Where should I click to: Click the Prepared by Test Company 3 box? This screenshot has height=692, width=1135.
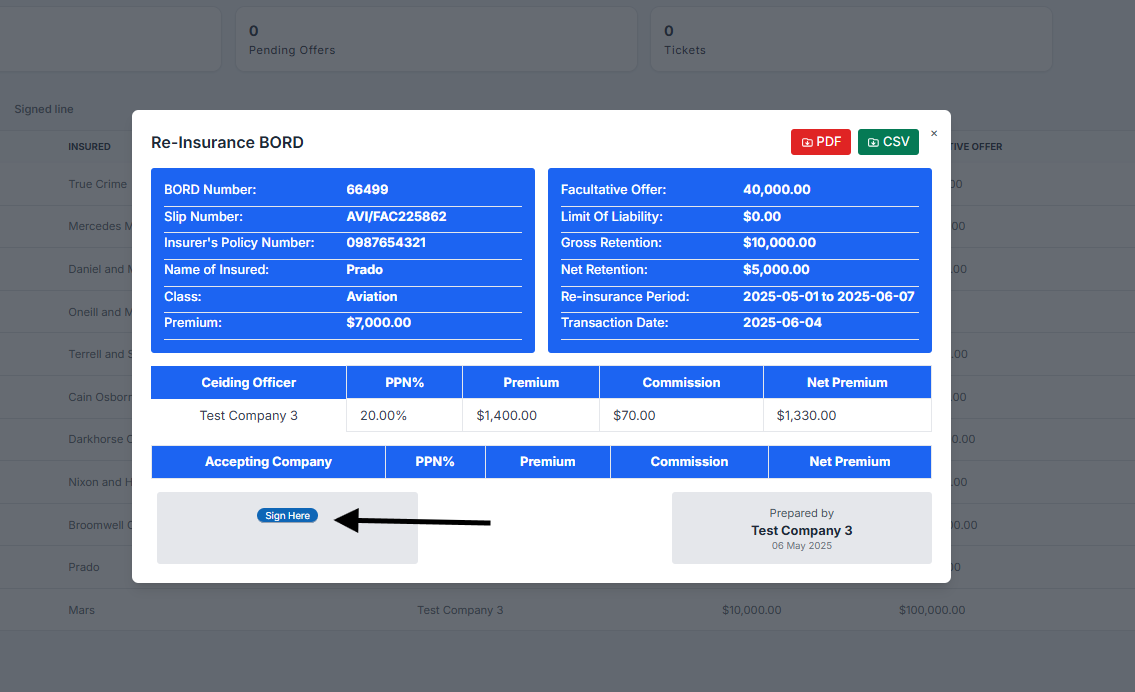click(801, 528)
